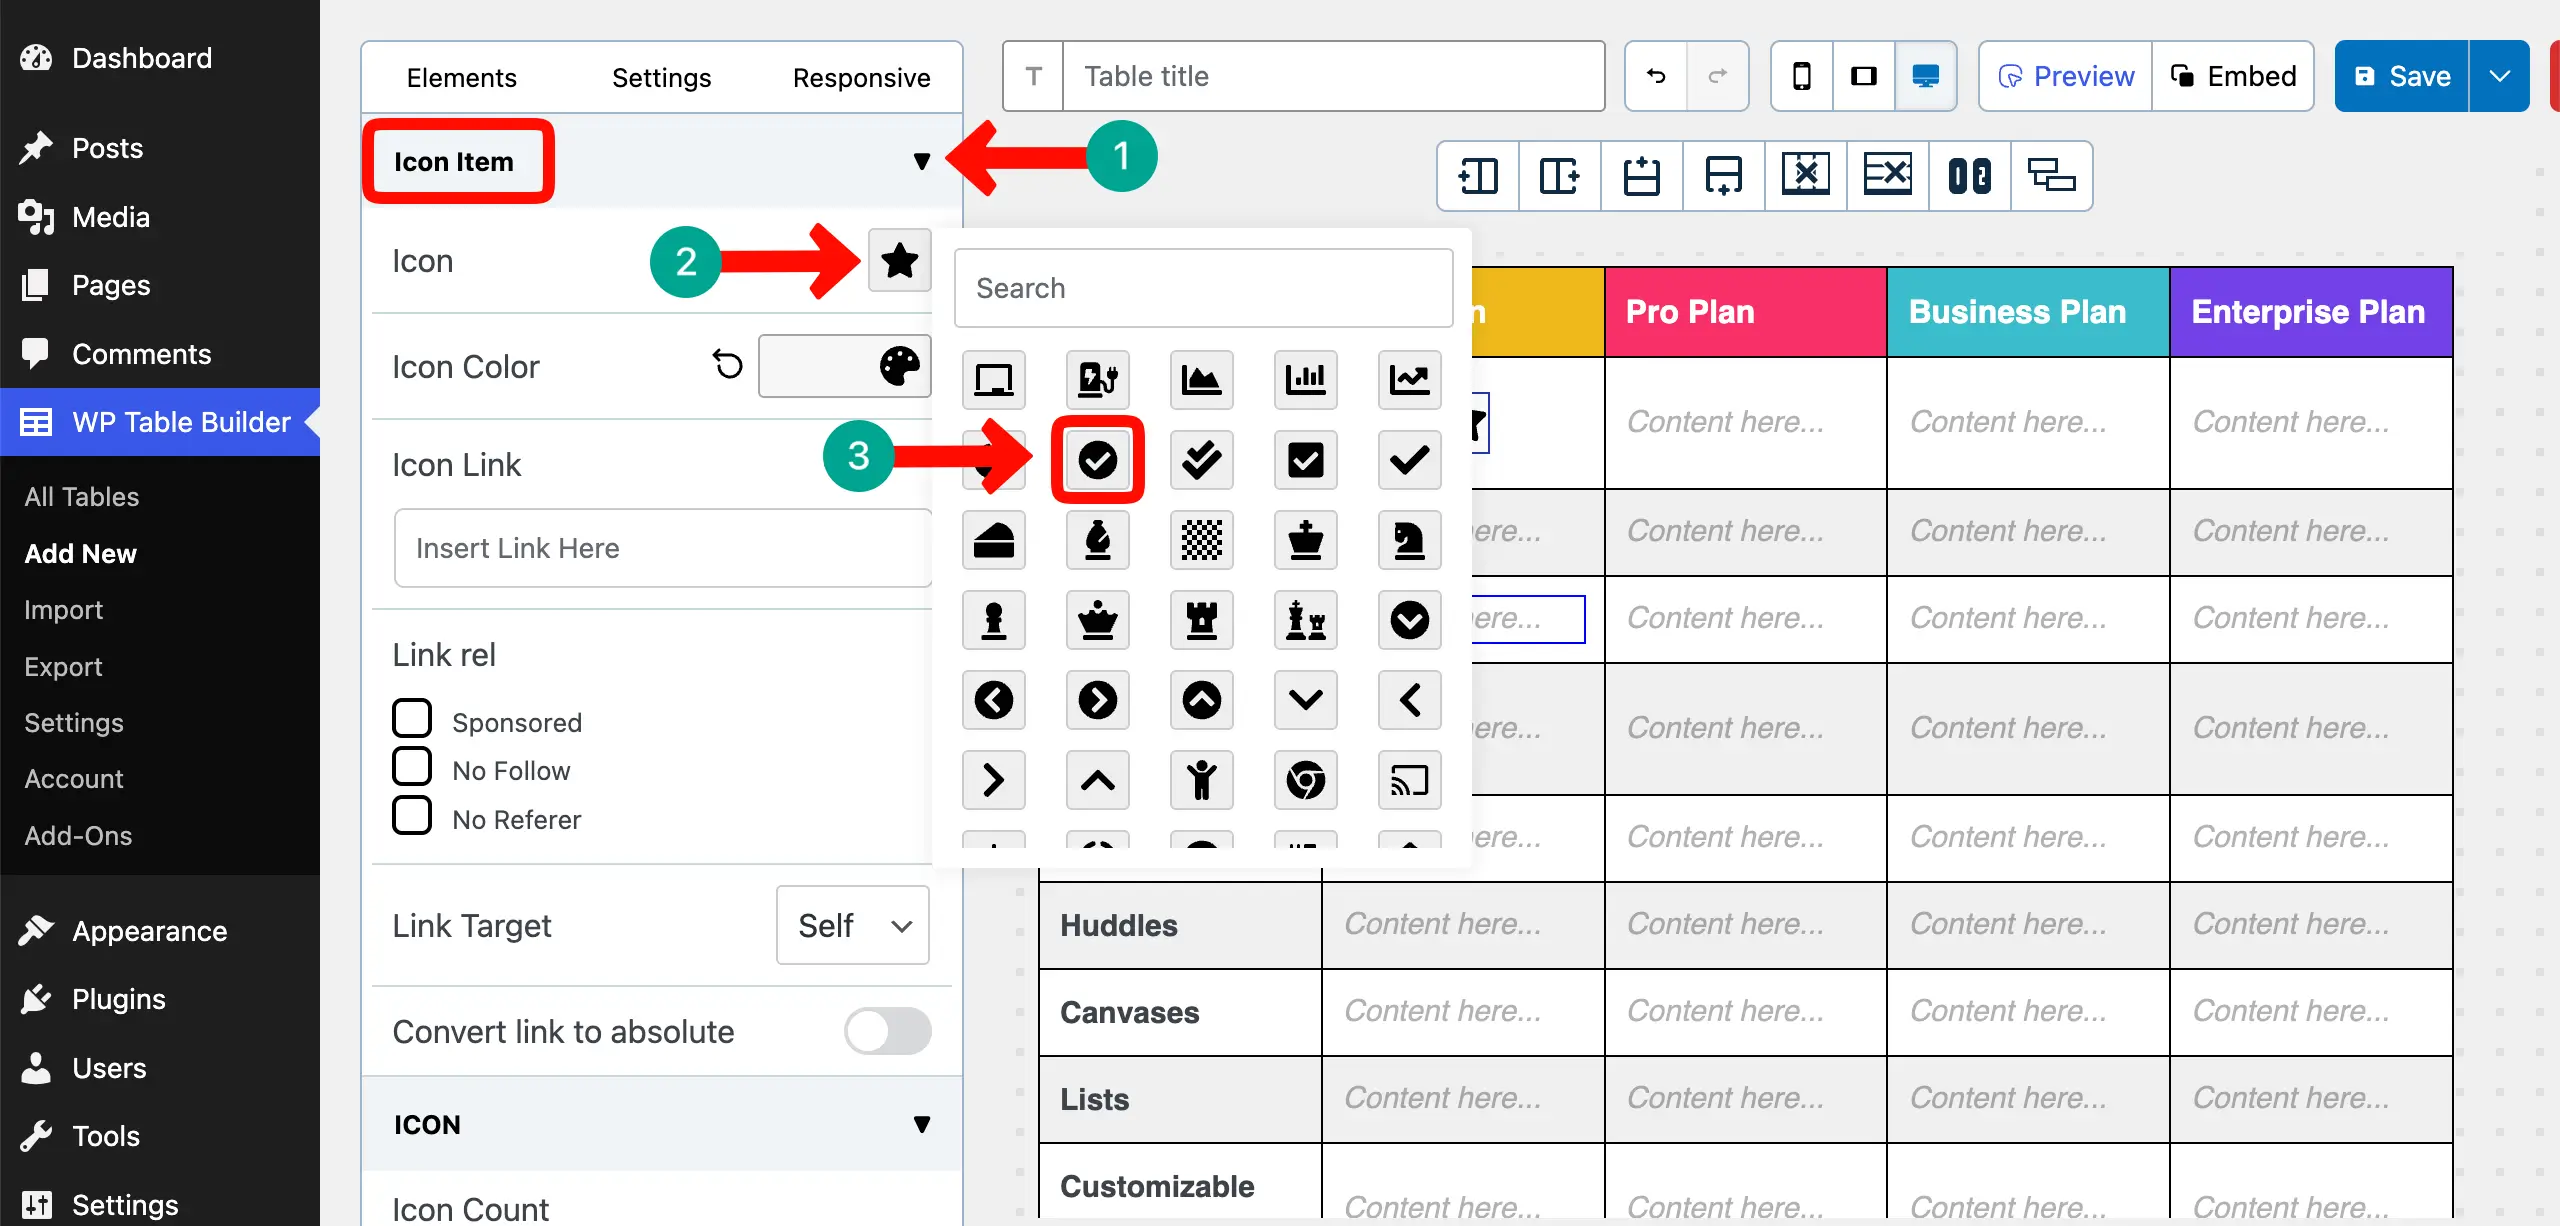The image size is (2560, 1226).
Task: Toggle Convert link to absolute switch
Action: point(887,1031)
